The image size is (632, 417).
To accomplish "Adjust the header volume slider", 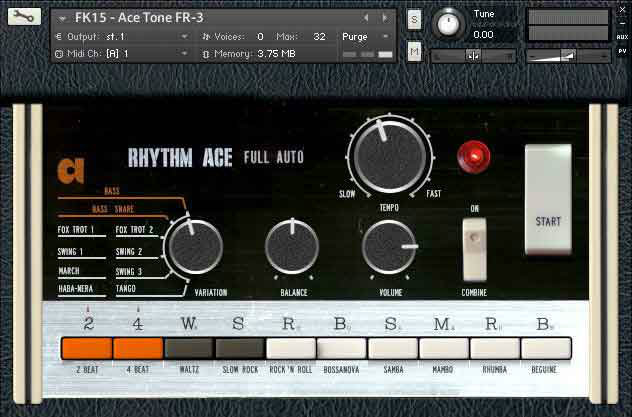I will click(568, 56).
